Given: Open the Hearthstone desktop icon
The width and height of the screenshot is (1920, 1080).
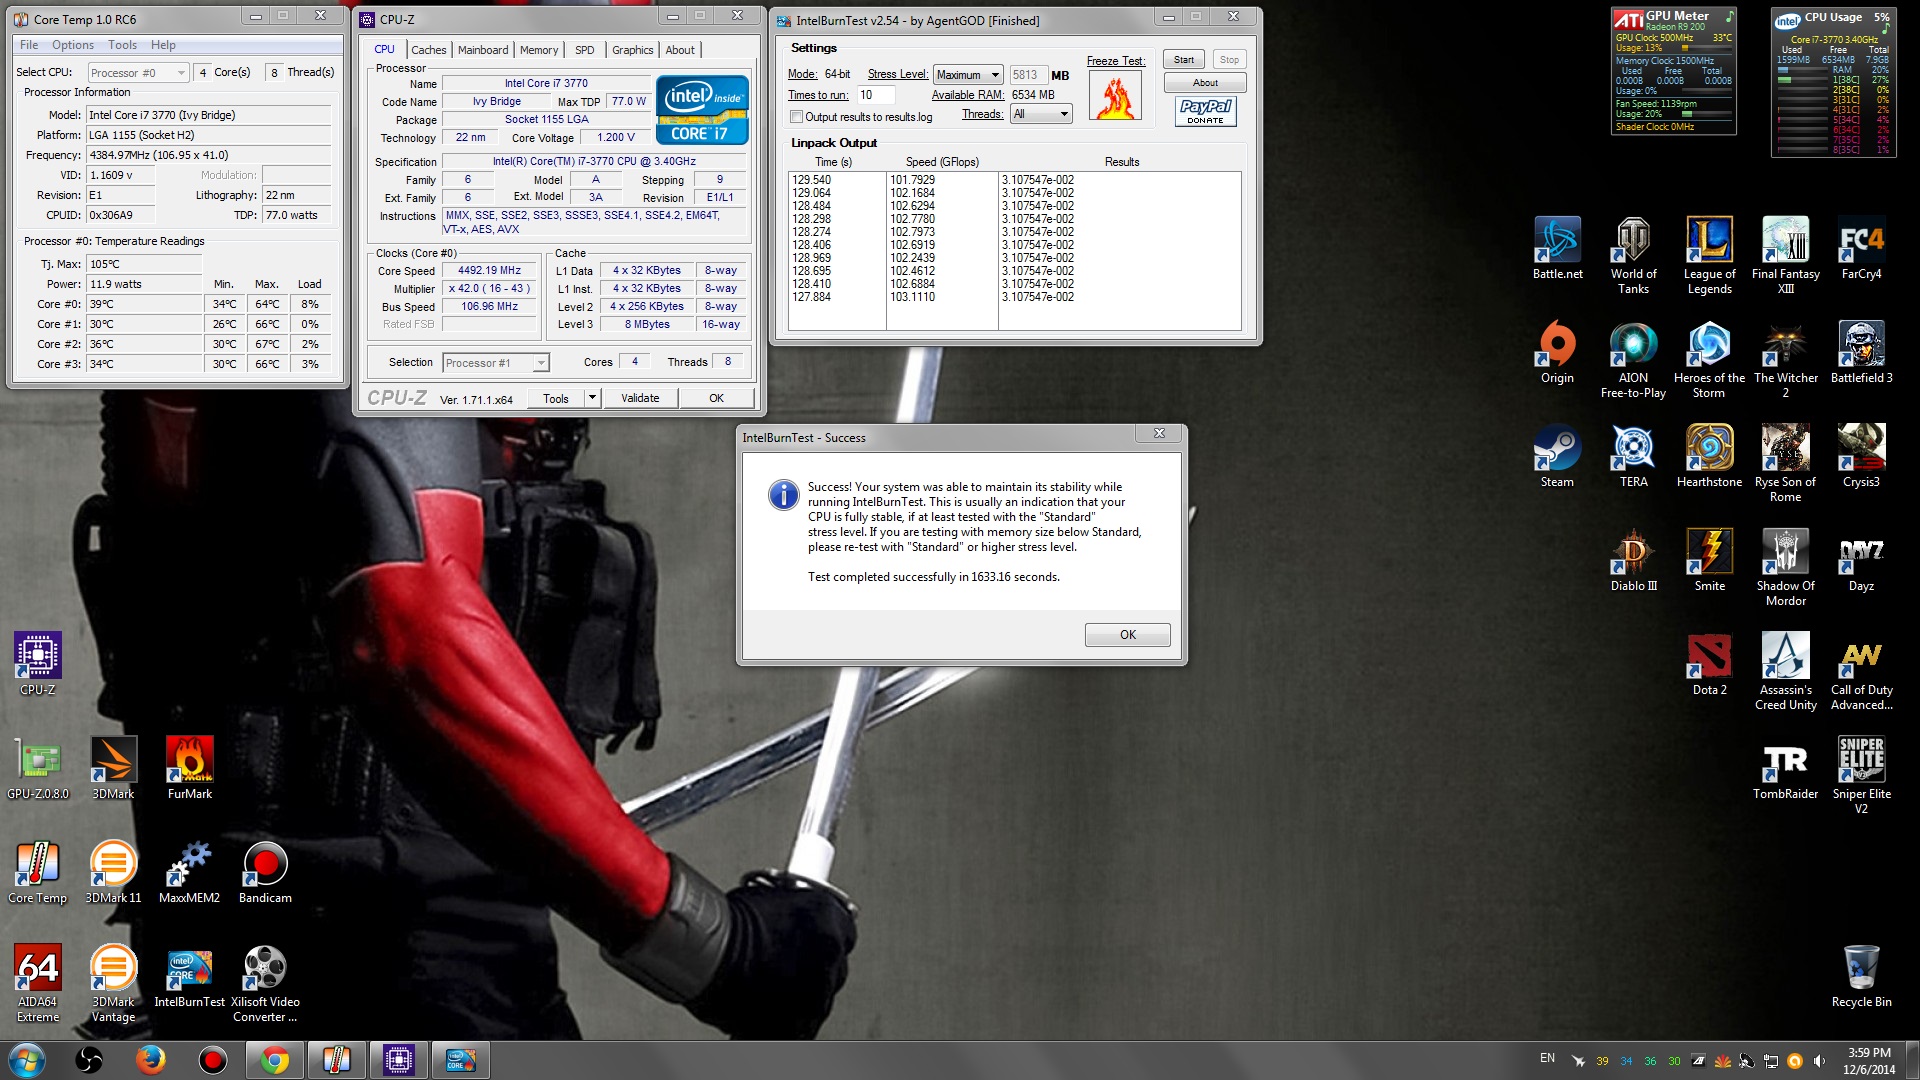Looking at the screenshot, I should [x=1709, y=448].
